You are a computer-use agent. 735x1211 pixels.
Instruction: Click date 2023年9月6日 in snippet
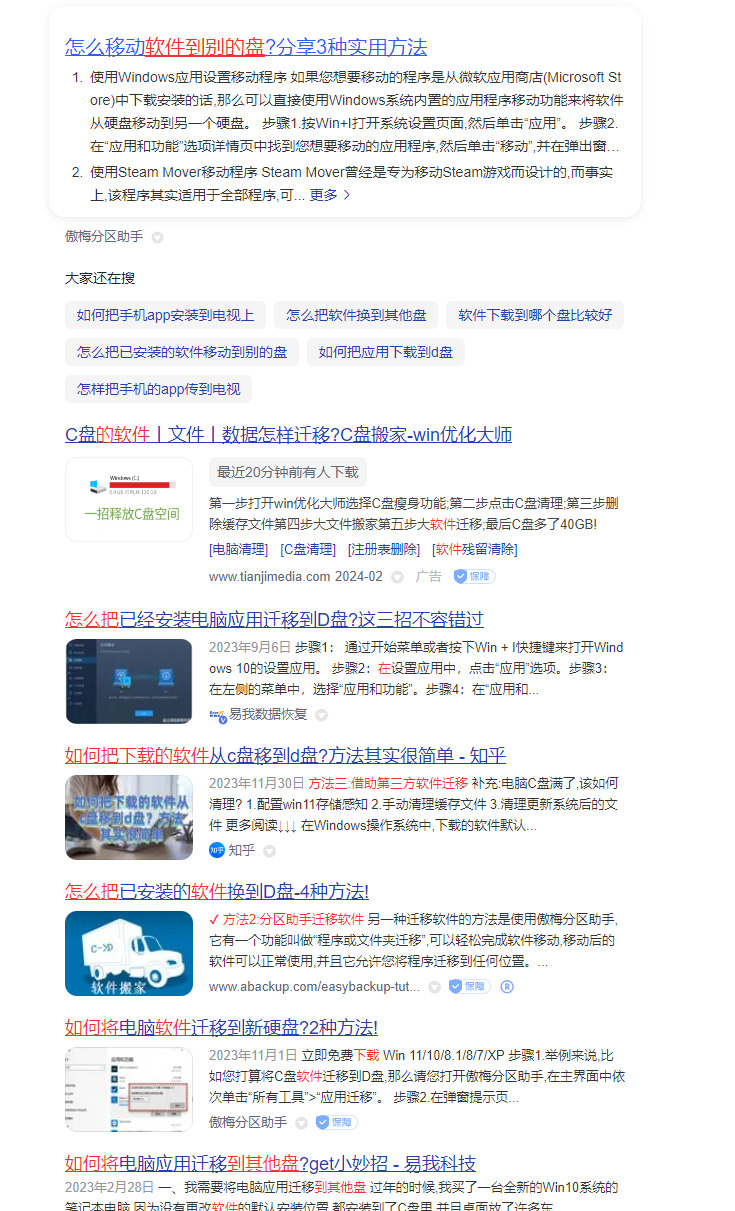pos(250,647)
